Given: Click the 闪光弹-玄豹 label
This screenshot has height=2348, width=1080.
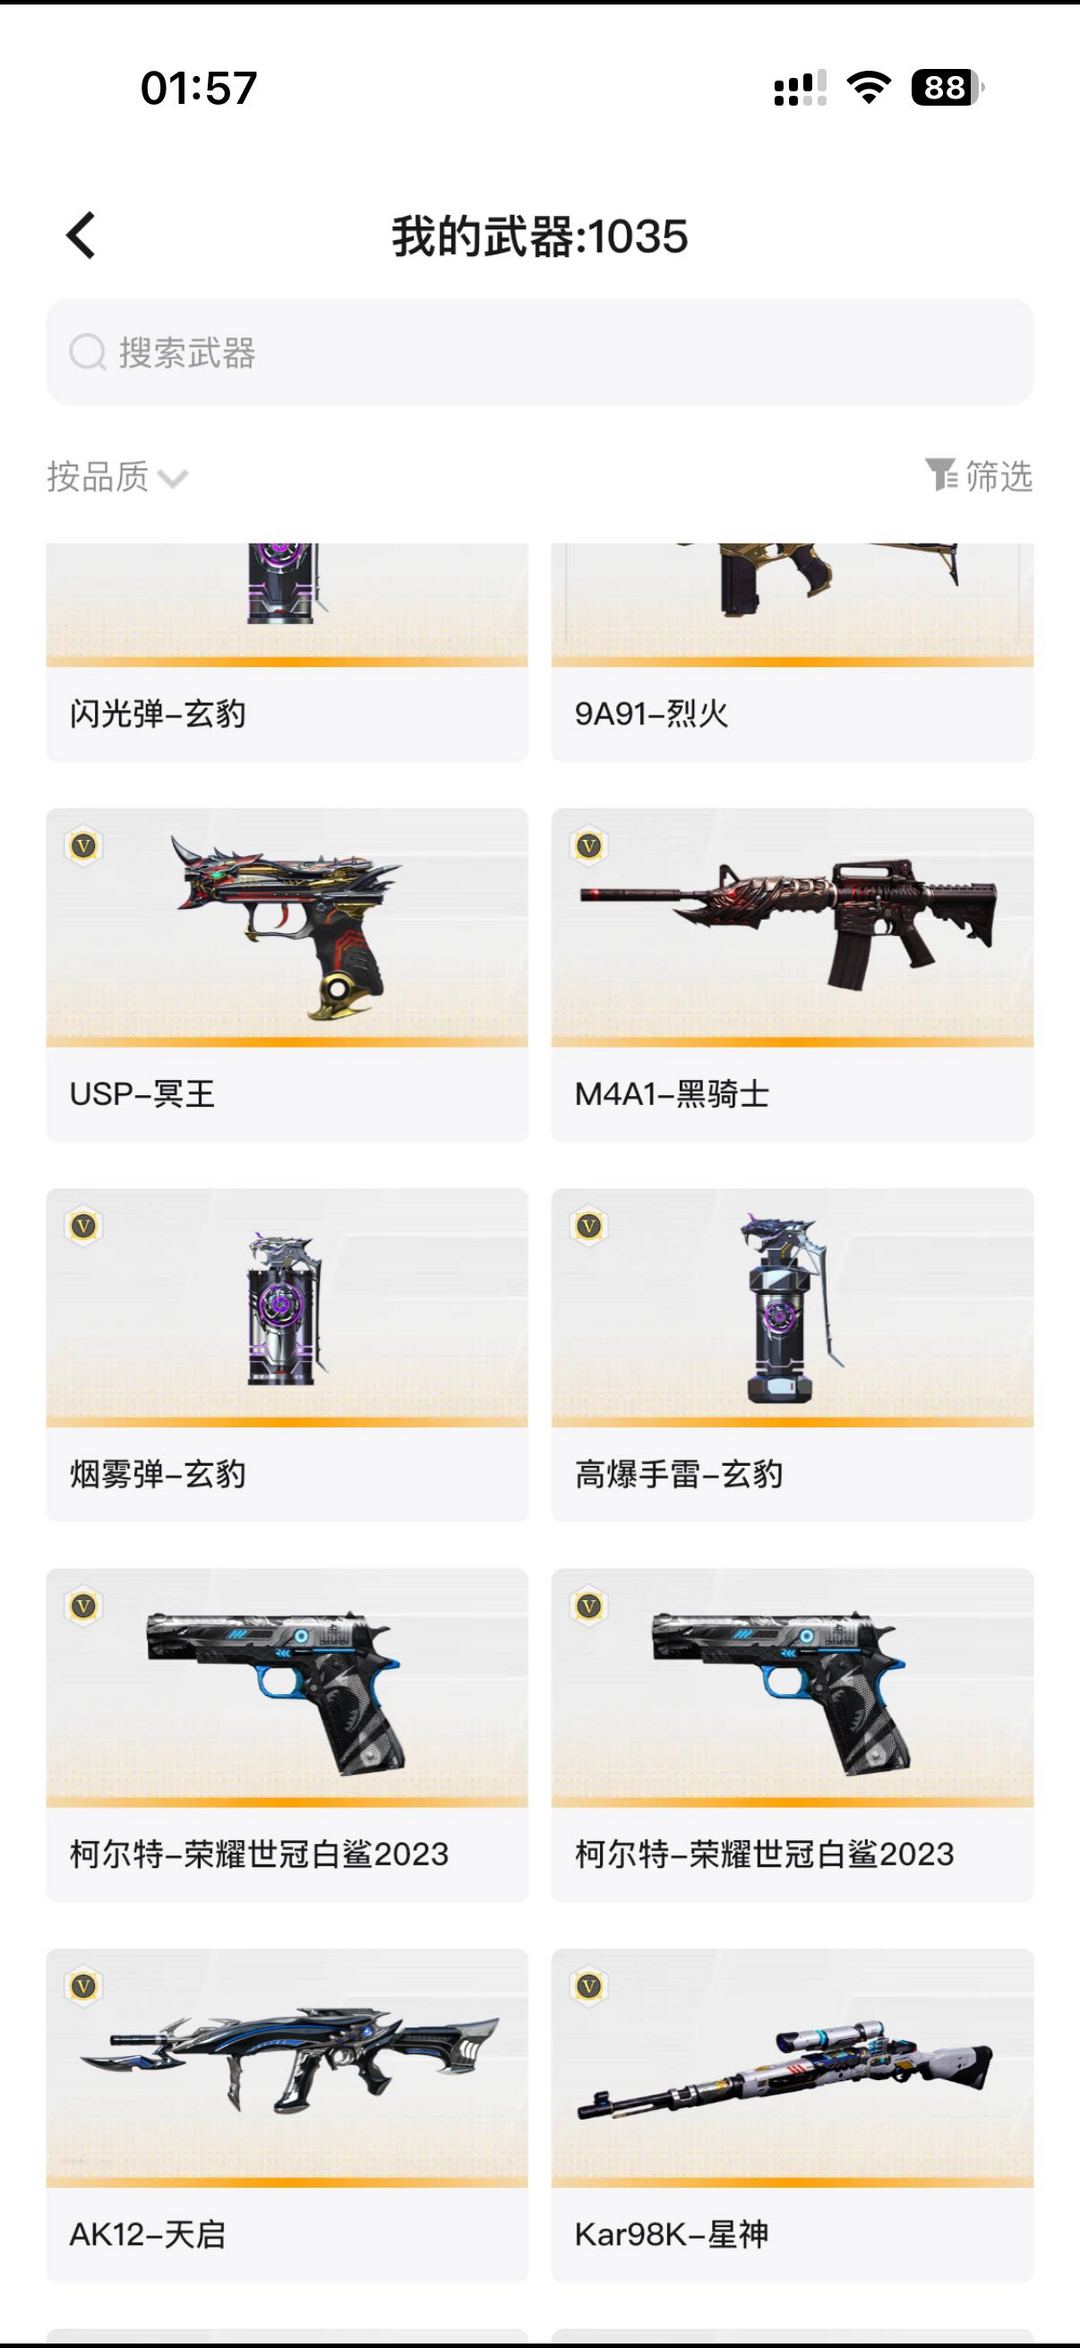Looking at the screenshot, I should (157, 714).
